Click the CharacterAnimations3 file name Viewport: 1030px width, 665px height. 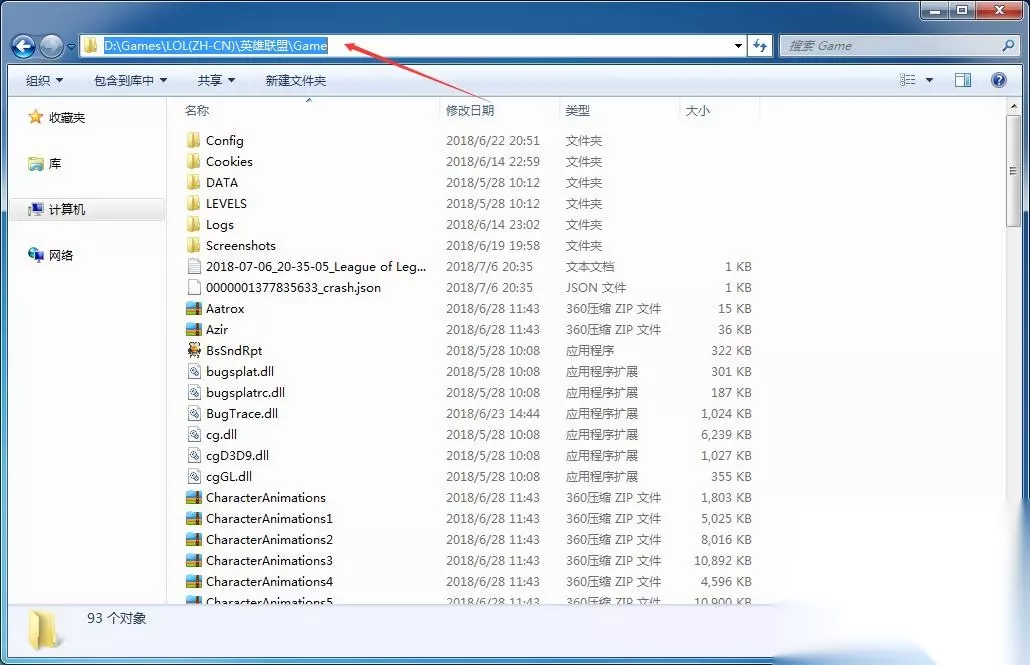pyautogui.click(x=269, y=561)
